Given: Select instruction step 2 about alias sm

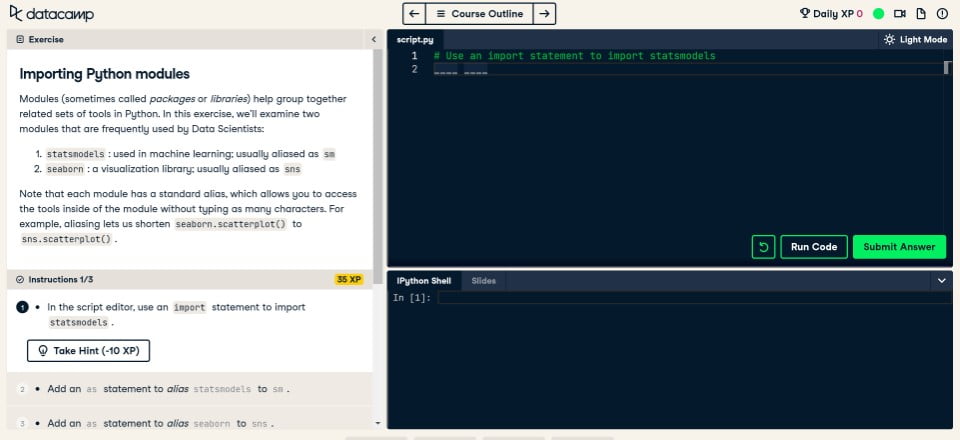Looking at the screenshot, I should (189, 389).
